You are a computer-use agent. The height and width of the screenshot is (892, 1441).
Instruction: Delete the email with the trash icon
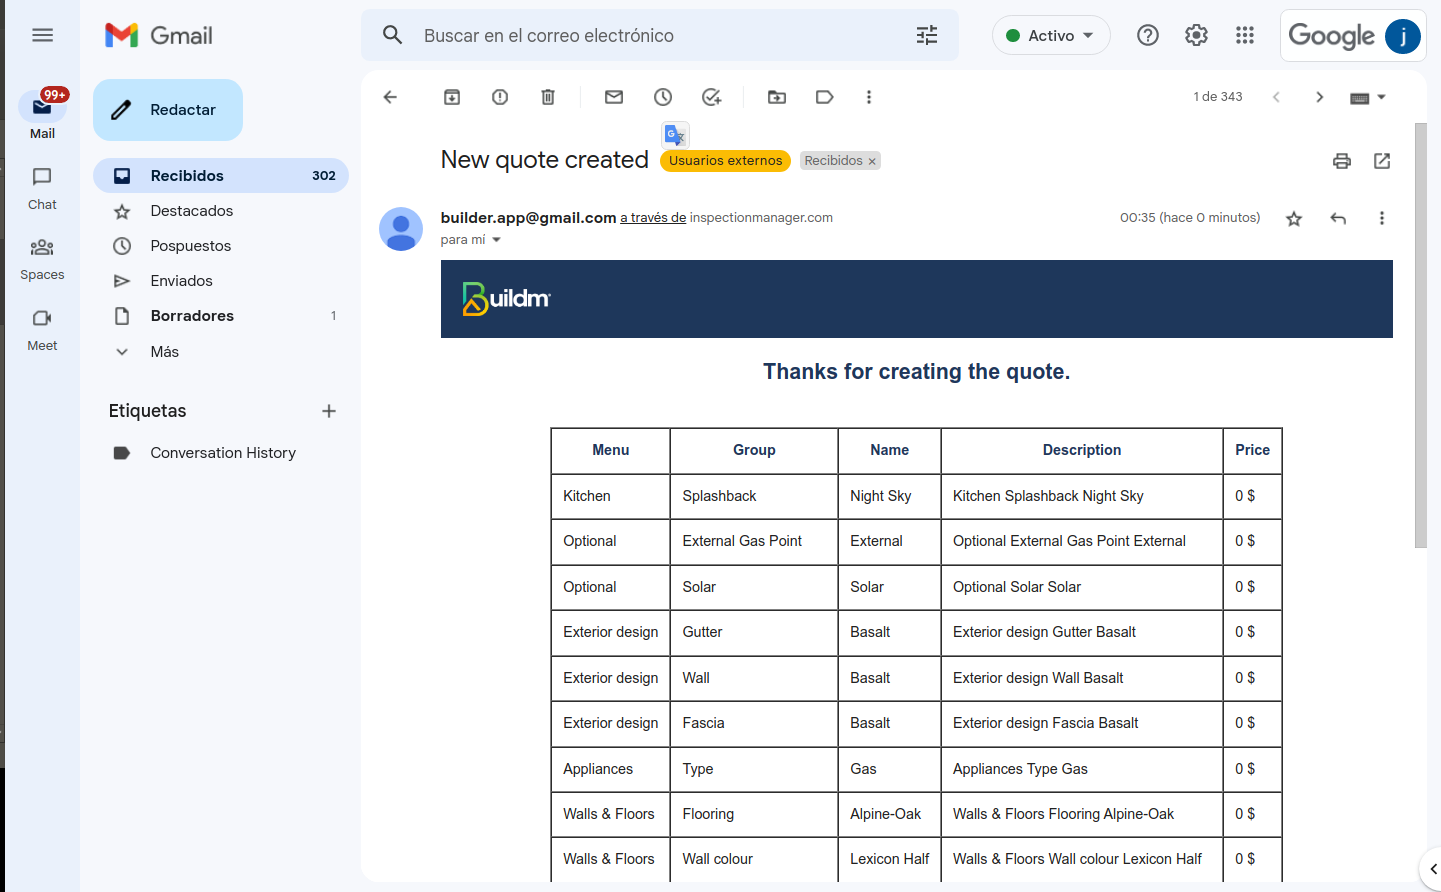pos(548,97)
